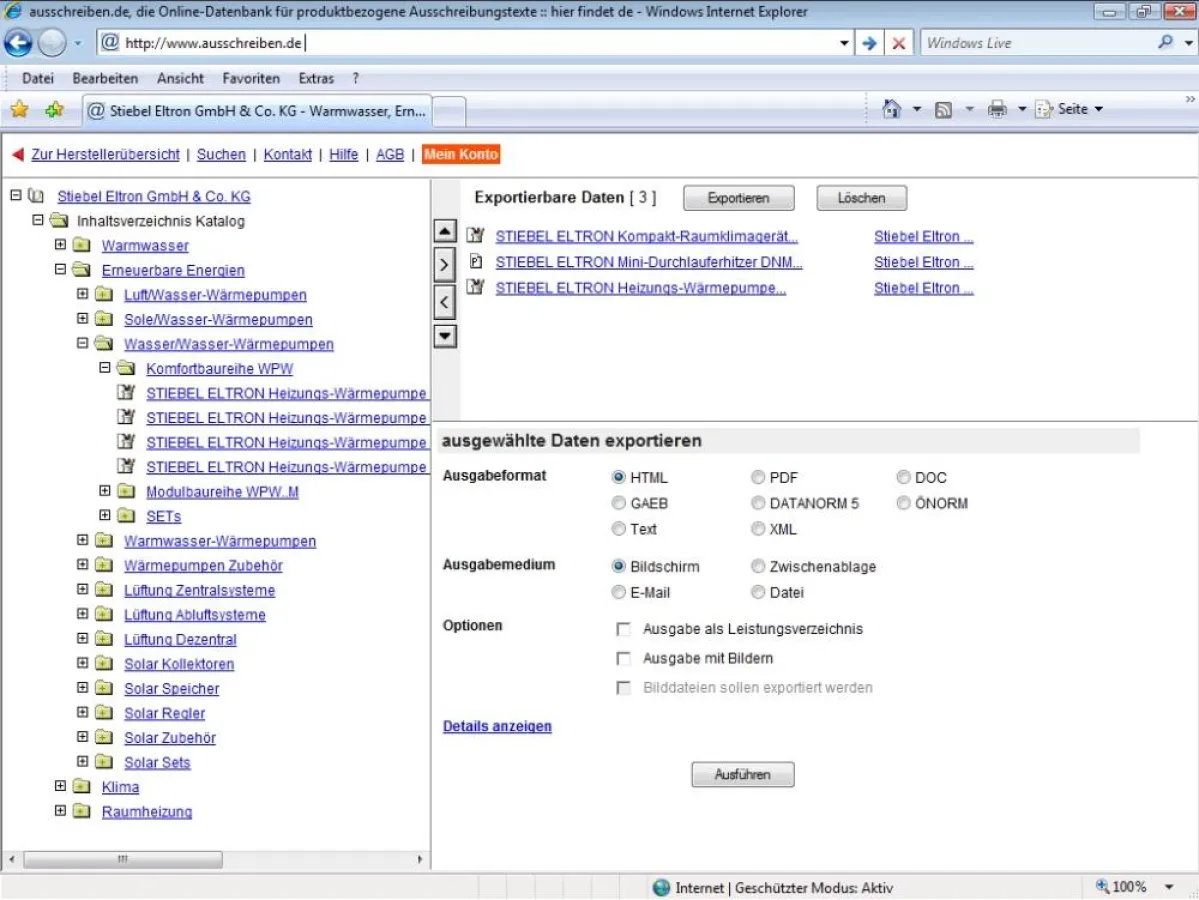Click the browser Home icon
Screen dimensions: 1199x900
892,109
